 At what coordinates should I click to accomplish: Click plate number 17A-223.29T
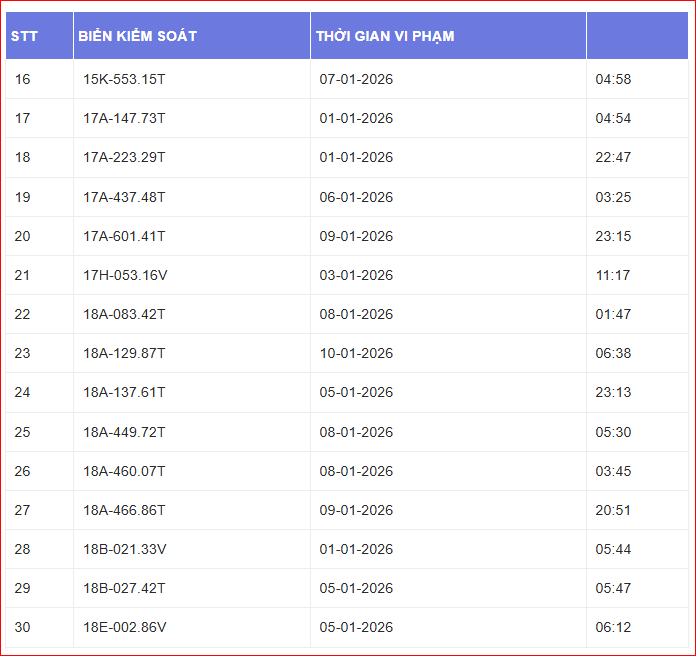click(x=124, y=157)
